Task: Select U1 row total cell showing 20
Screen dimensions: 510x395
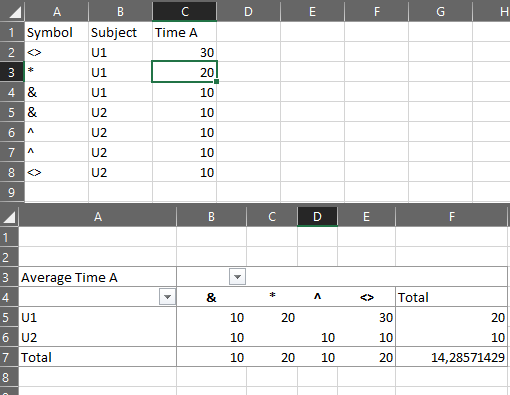Action: [x=452, y=317]
